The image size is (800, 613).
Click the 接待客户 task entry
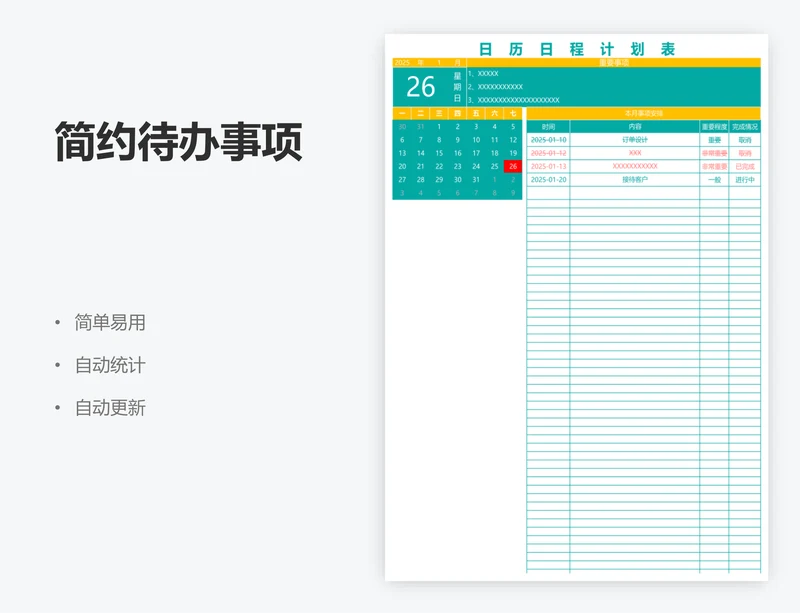634,180
